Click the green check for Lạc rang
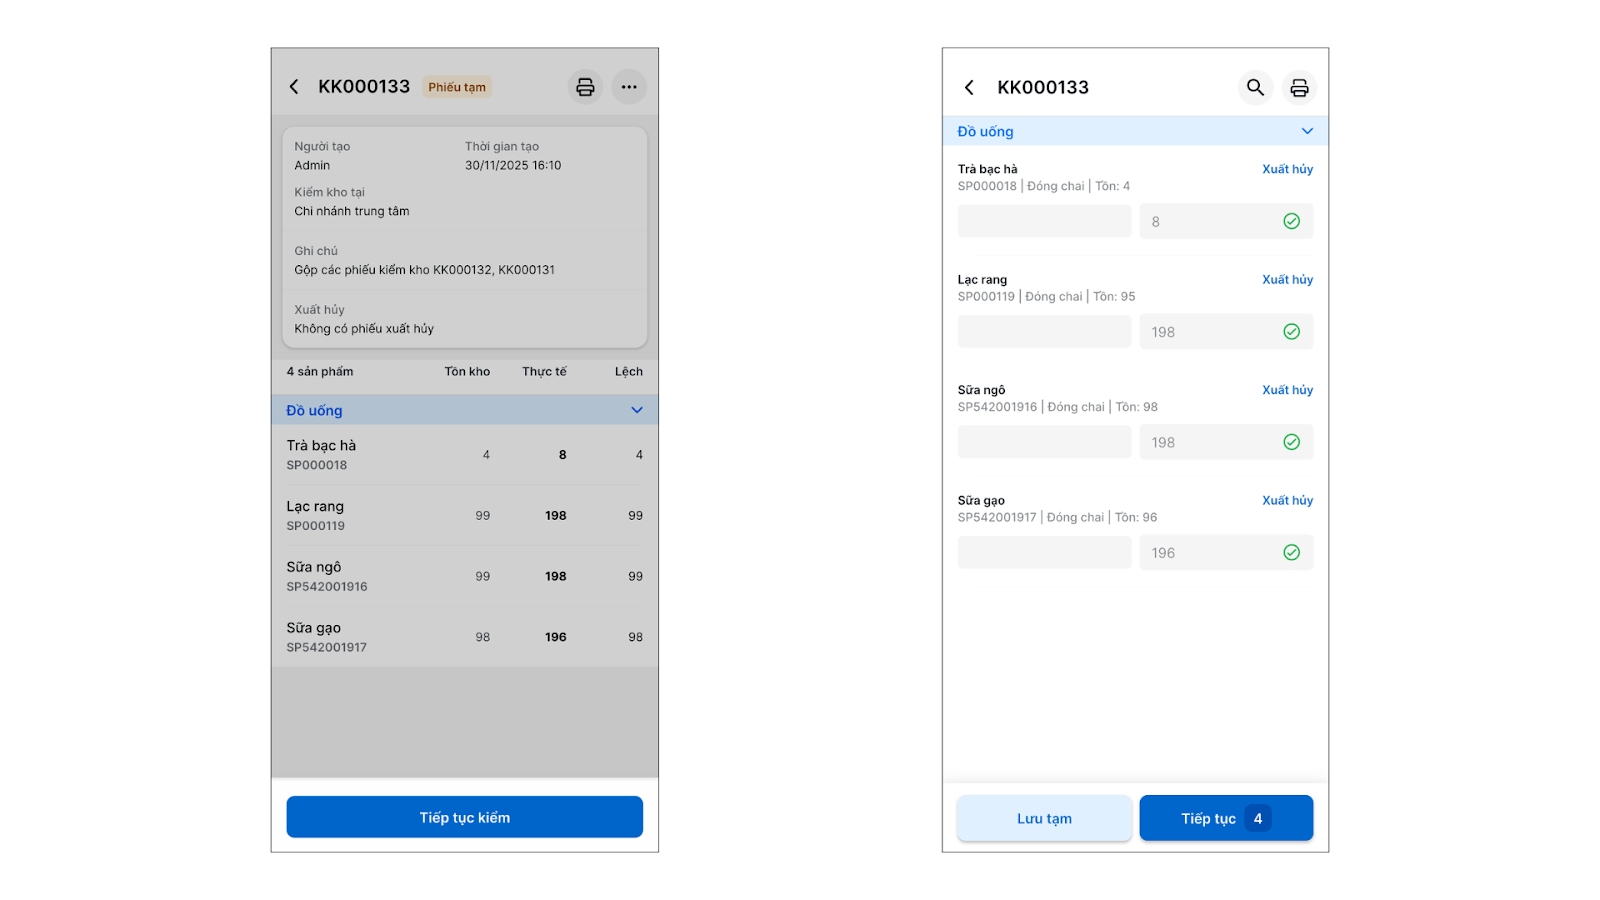 [x=1292, y=331]
